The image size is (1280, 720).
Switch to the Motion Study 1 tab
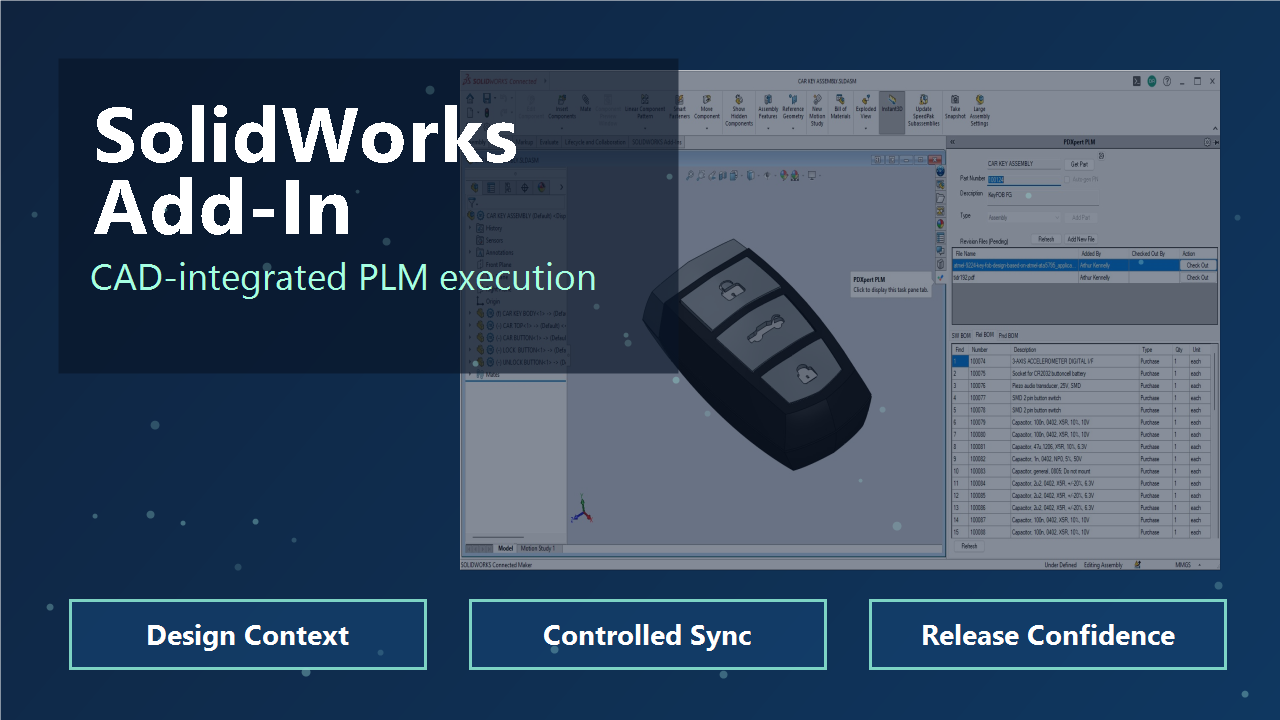point(539,548)
